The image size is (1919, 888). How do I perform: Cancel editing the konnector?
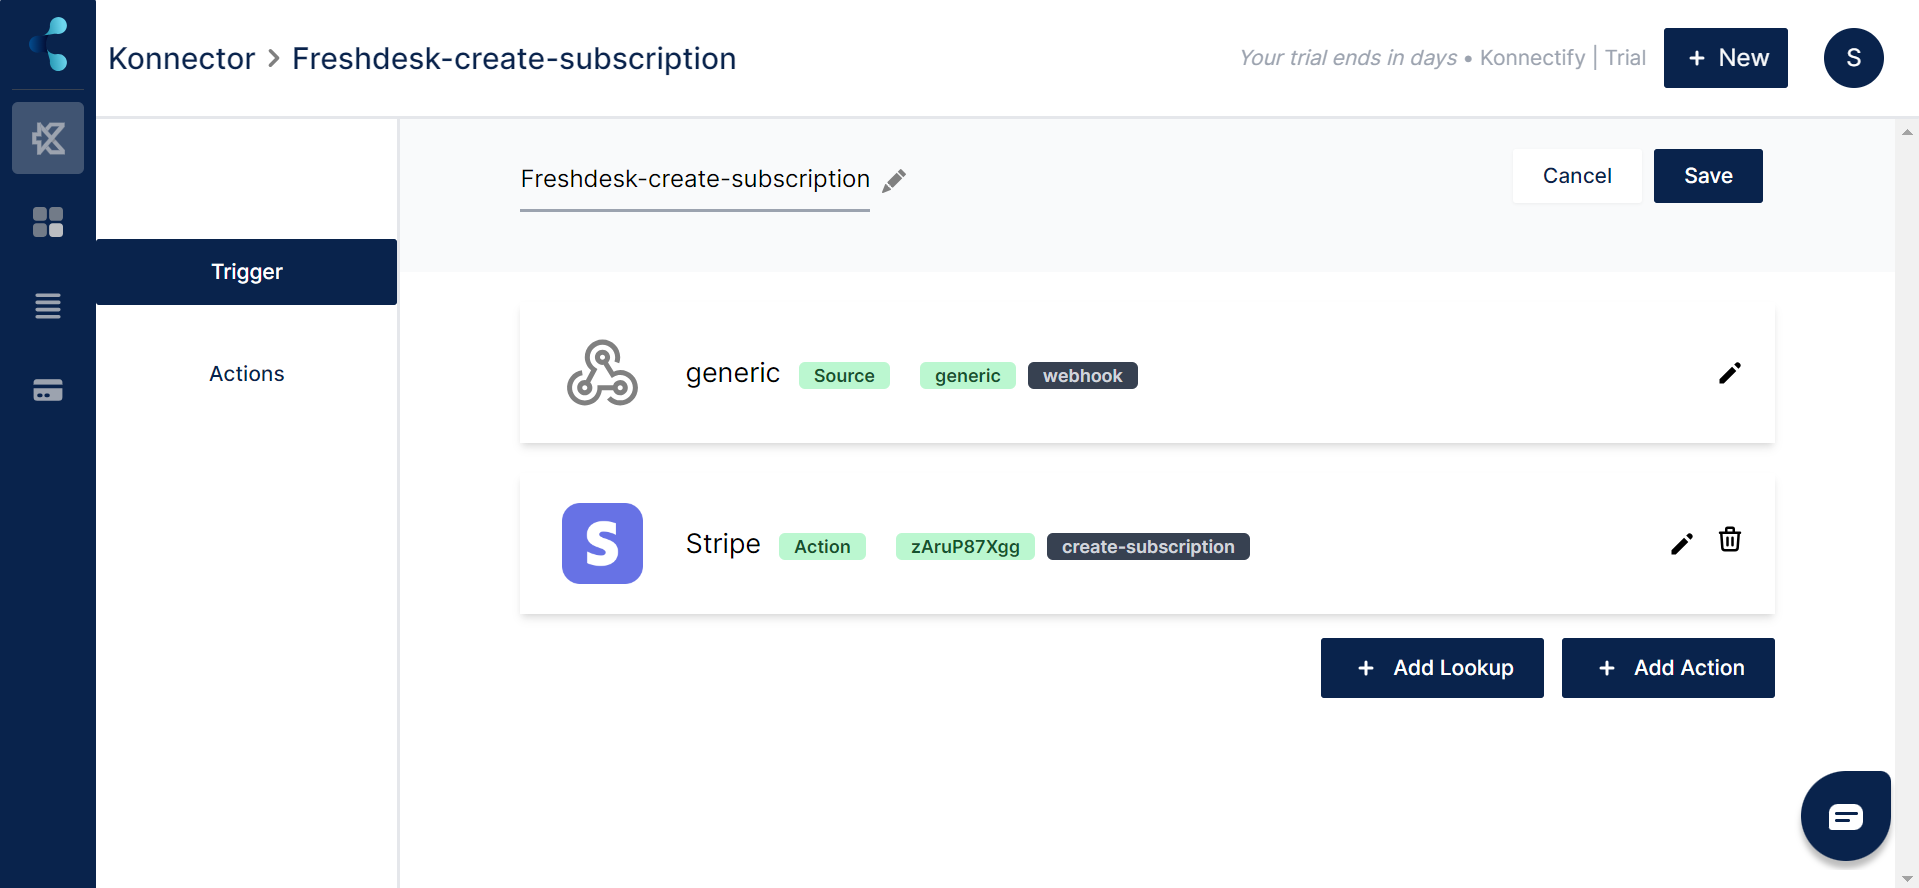(1577, 175)
